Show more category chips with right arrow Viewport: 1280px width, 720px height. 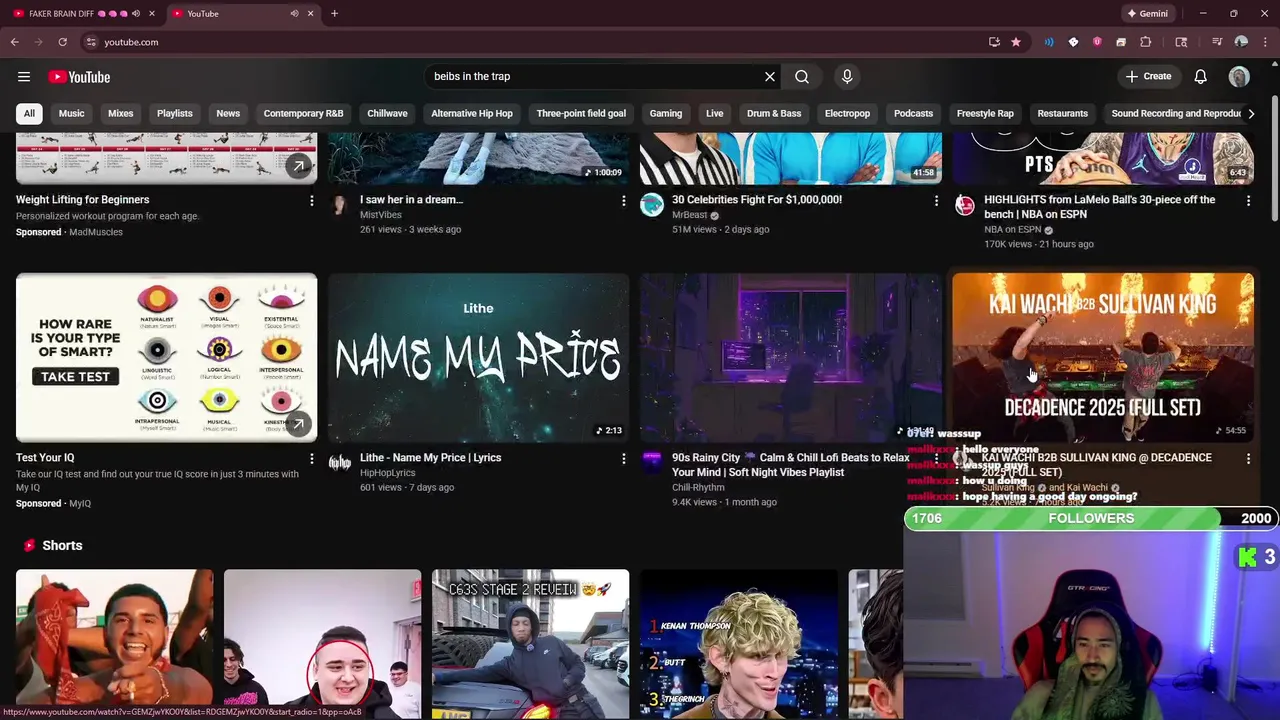(1250, 114)
